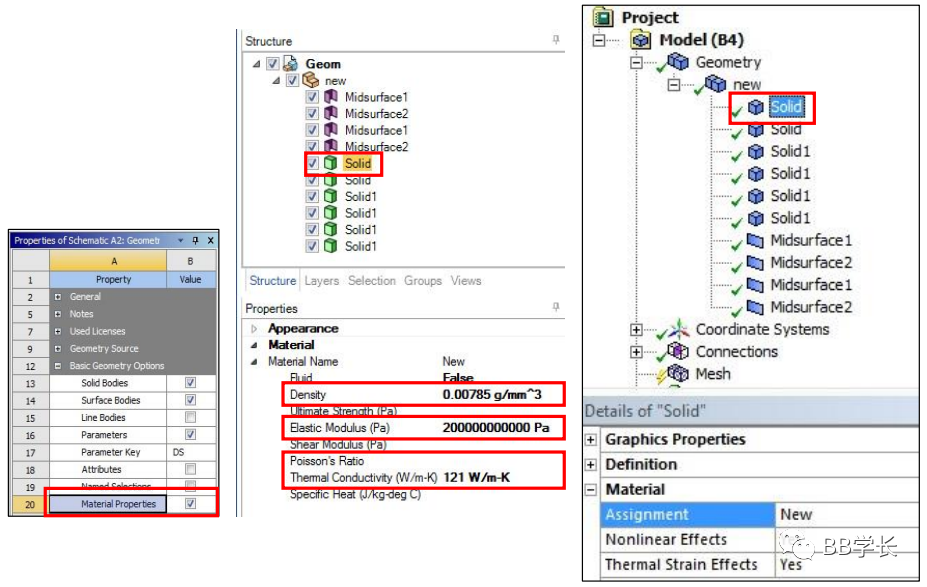The height and width of the screenshot is (587, 927).
Task: Click the Project icon at top of outline
Action: tap(601, 17)
